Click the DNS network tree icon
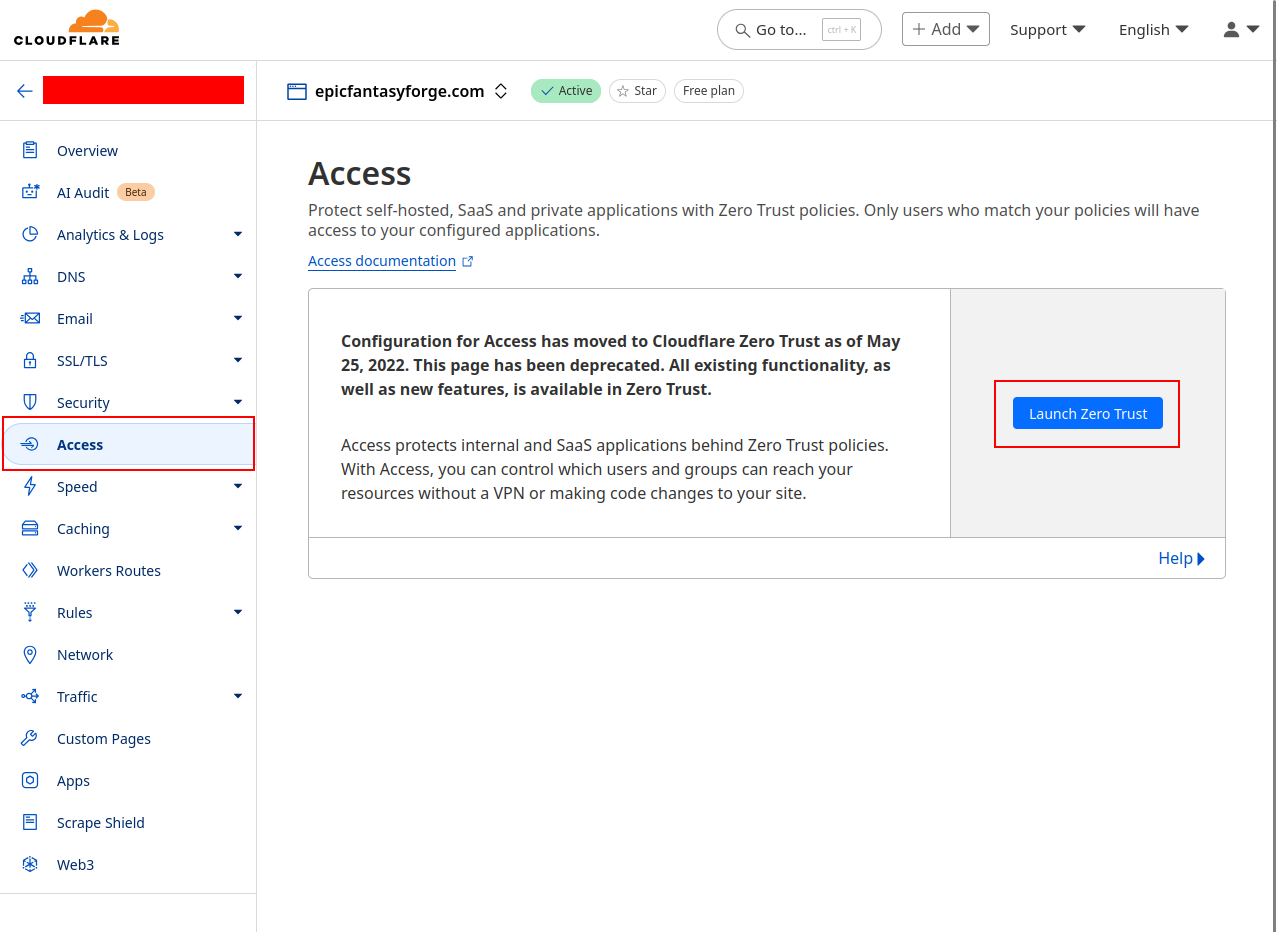Image resolution: width=1277 pixels, height=932 pixels. [x=30, y=276]
